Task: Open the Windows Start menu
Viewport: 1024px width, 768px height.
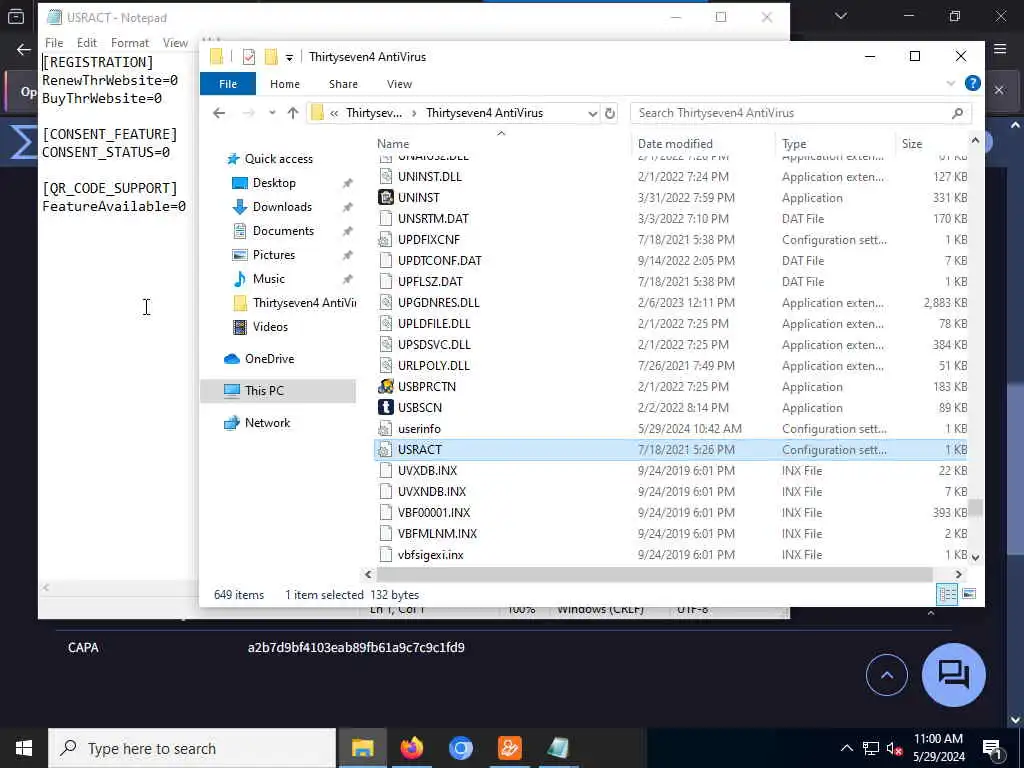Action: [24, 748]
